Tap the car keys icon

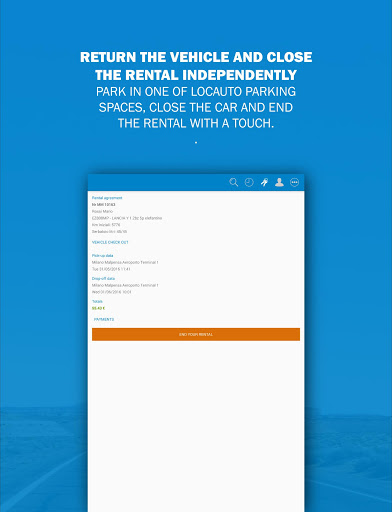[264, 182]
